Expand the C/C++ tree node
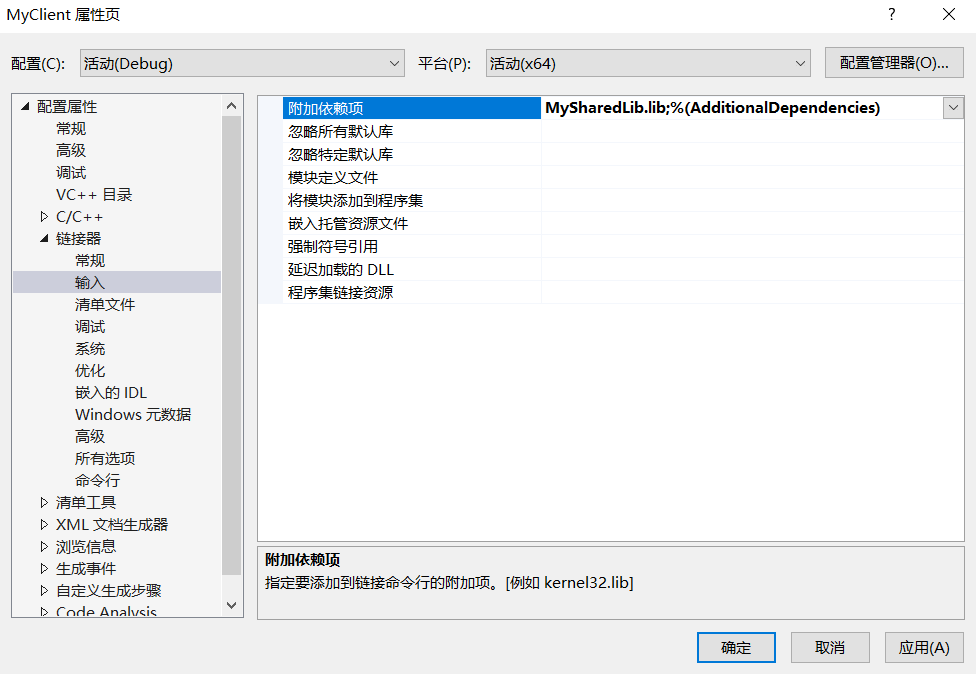The width and height of the screenshot is (976, 674). pyautogui.click(x=44, y=217)
